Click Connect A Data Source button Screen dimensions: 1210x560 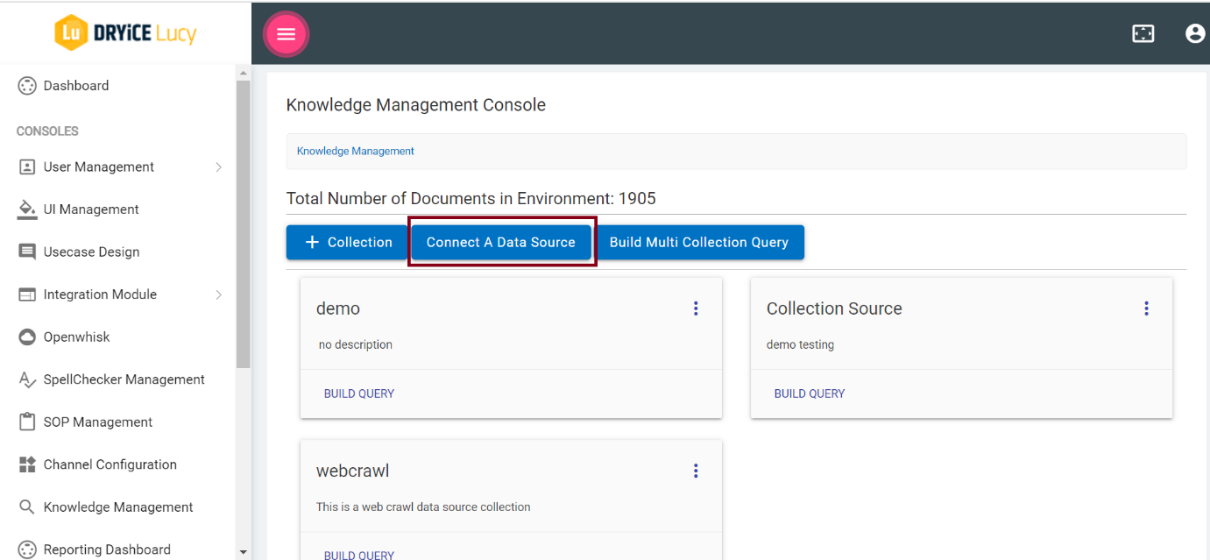tap(501, 242)
